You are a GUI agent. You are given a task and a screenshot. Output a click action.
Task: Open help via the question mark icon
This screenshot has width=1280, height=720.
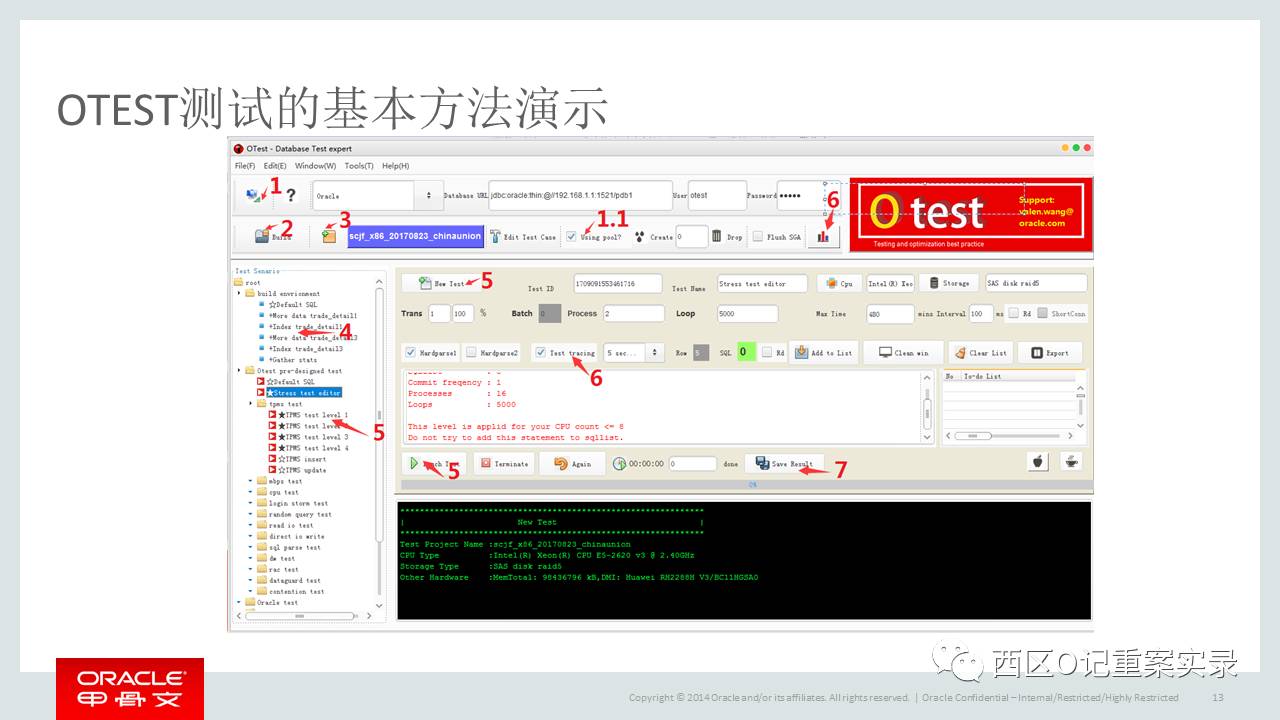291,196
